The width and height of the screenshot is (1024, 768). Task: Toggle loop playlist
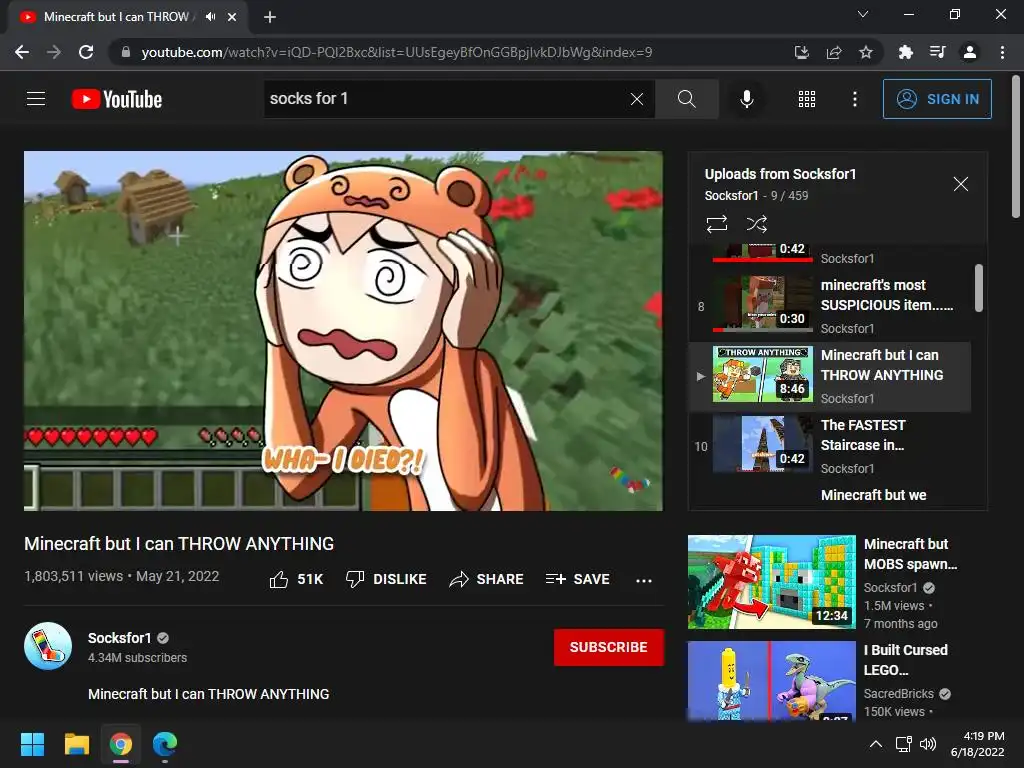coord(716,224)
